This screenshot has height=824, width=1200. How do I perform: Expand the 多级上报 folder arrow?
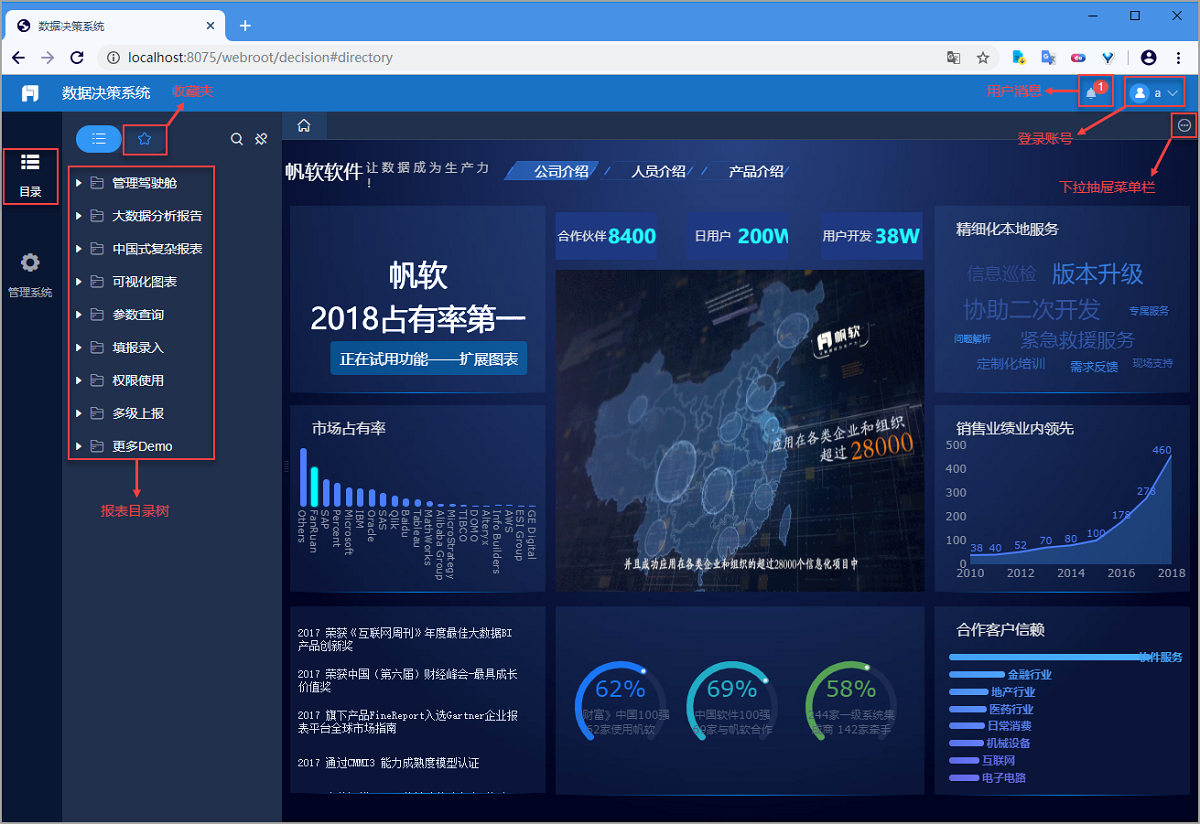point(79,414)
